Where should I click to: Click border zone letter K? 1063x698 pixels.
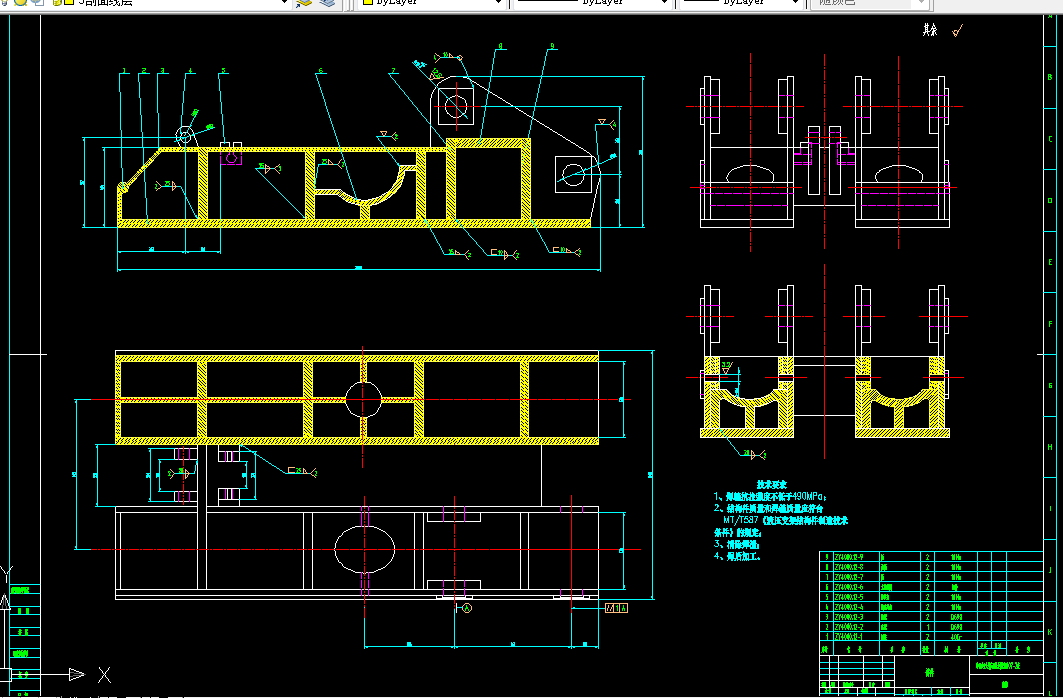coord(1051,632)
